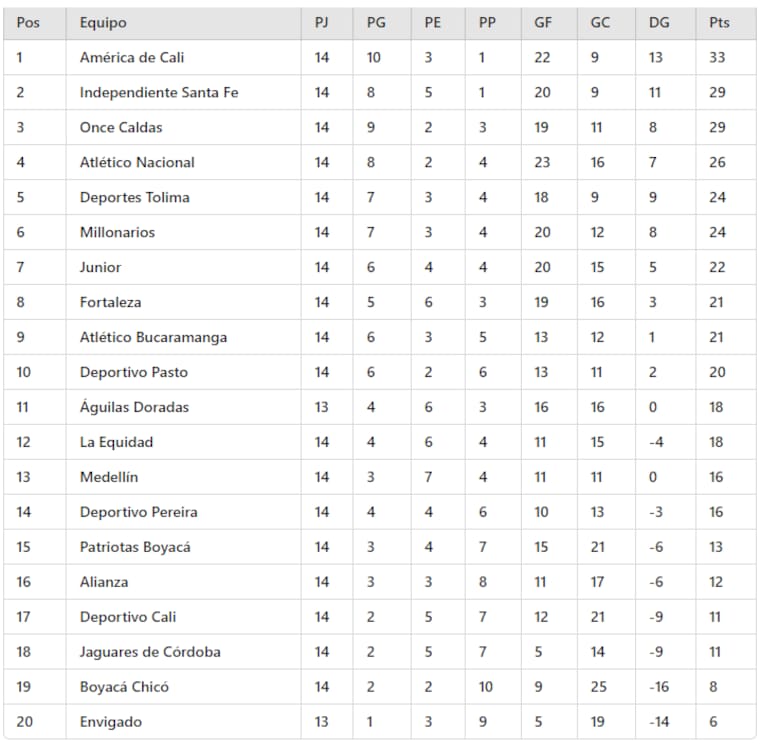Click the Equipo column header

[x=103, y=23]
